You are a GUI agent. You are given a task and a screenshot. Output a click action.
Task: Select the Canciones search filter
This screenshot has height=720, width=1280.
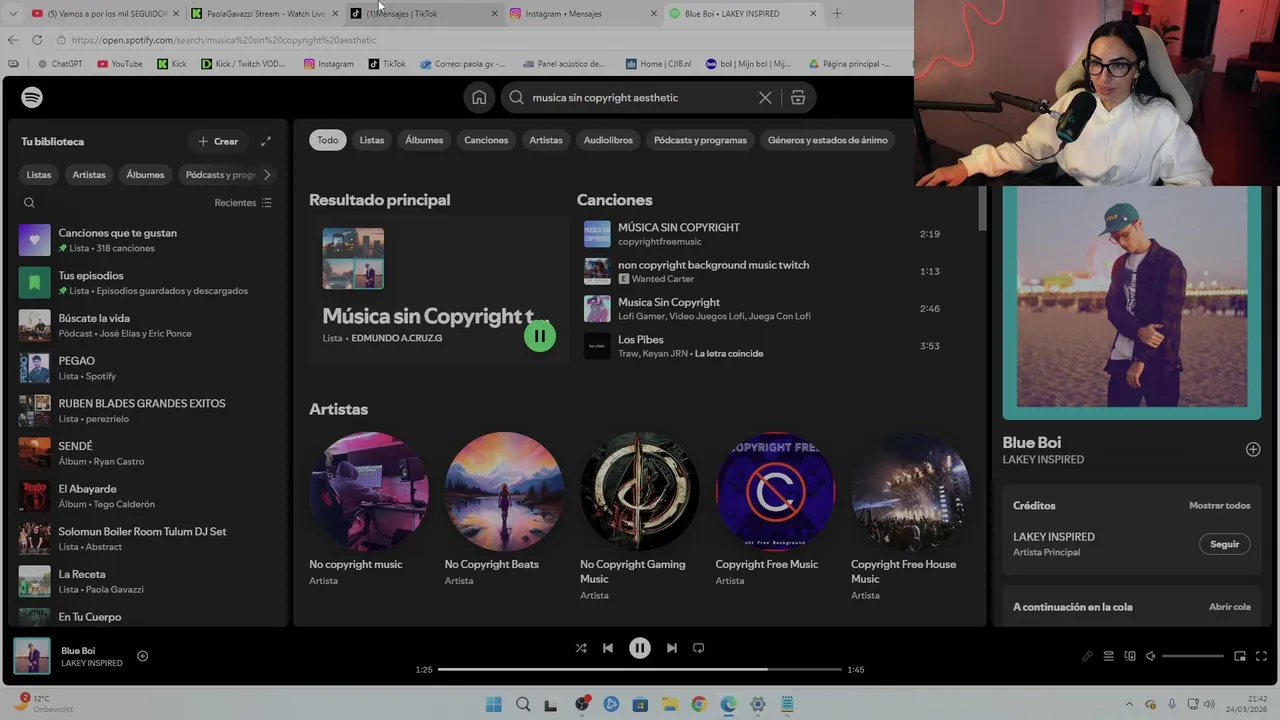pos(486,140)
